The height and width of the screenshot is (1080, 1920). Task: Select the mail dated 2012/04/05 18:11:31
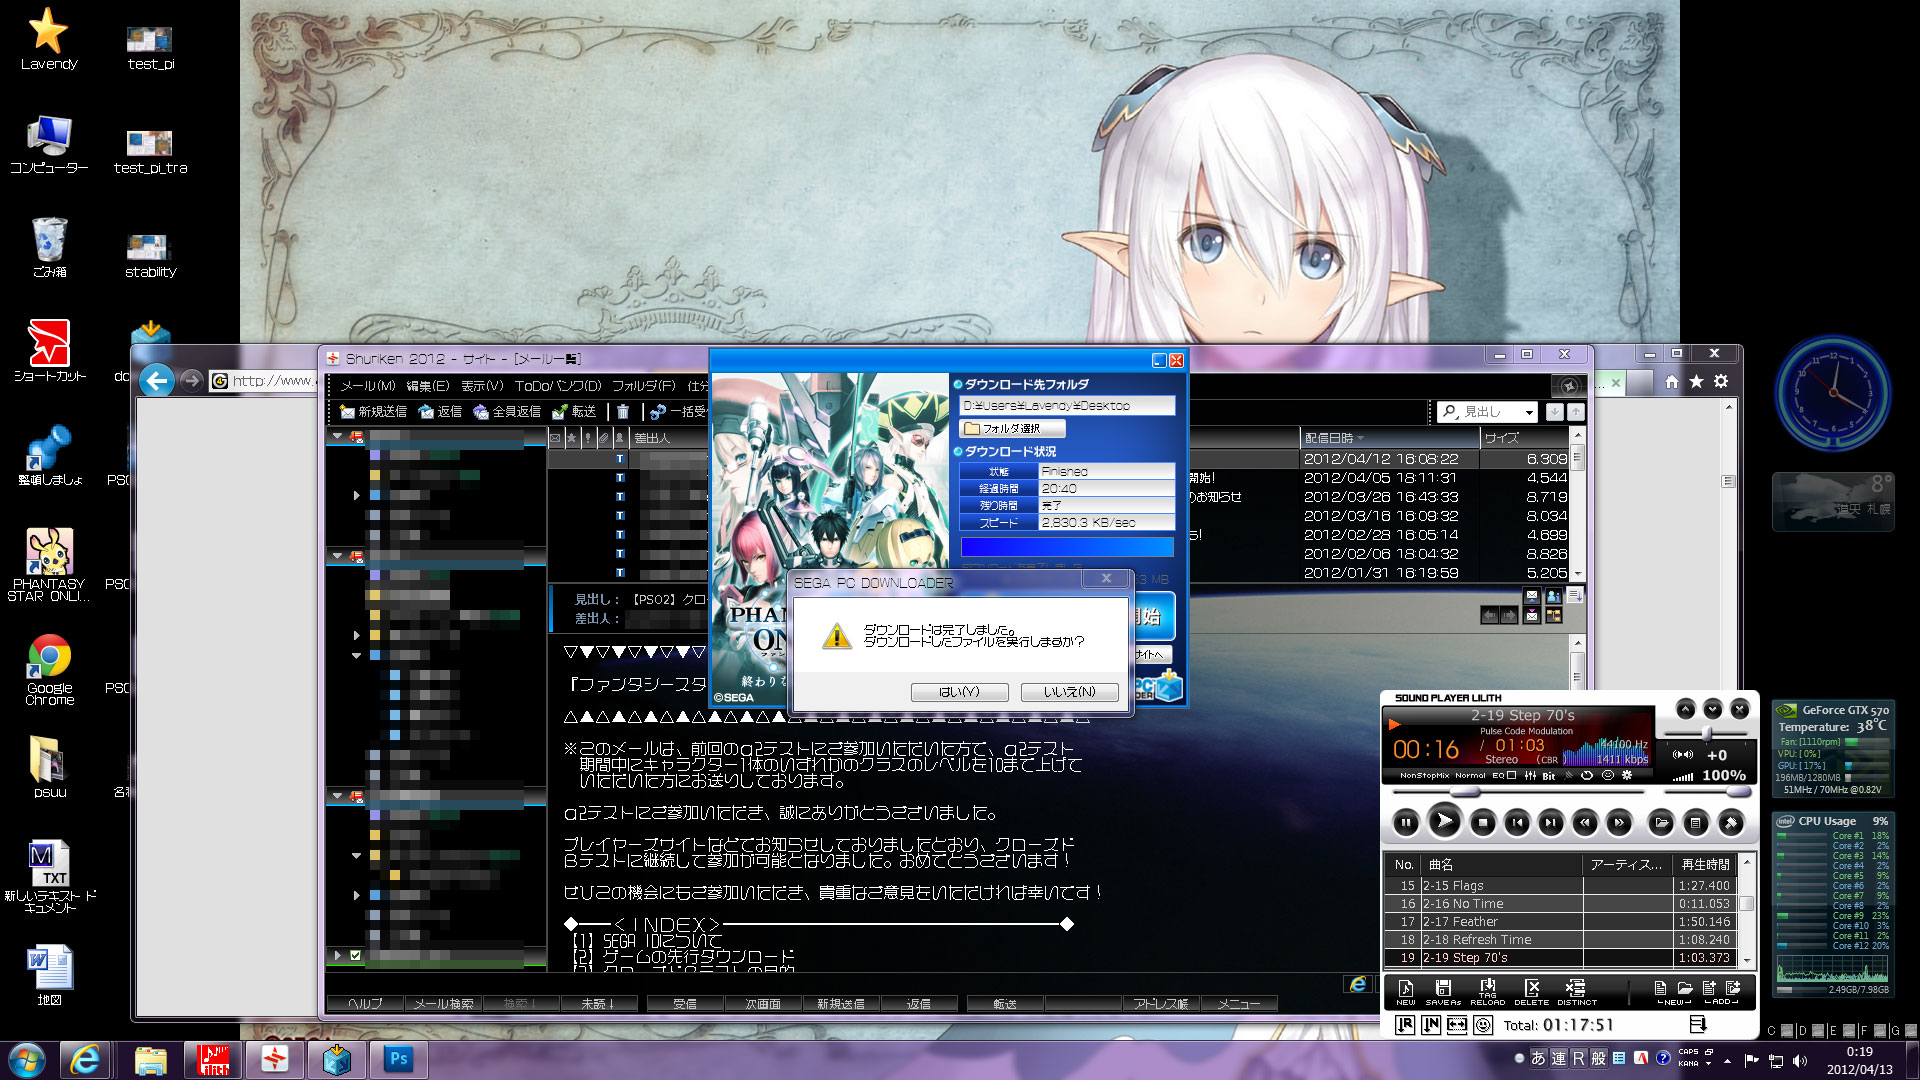(1380, 478)
